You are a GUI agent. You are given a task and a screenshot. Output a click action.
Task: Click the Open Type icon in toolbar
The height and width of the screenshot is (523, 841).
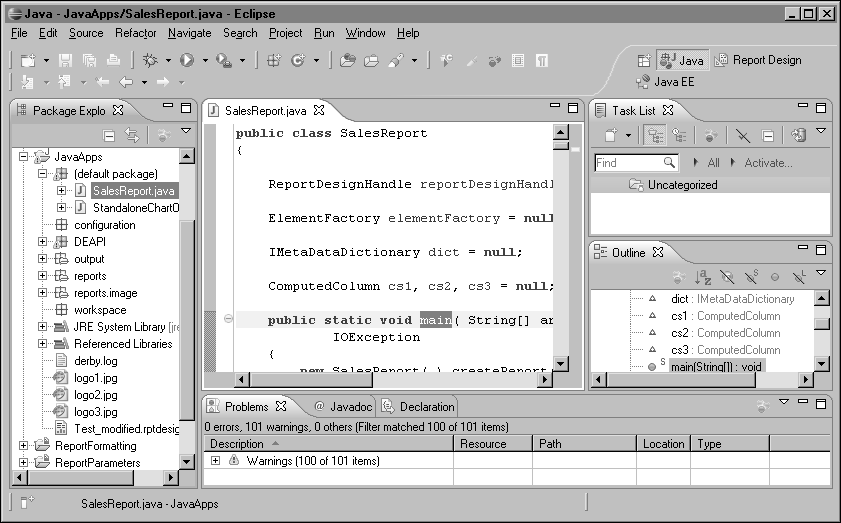348,61
